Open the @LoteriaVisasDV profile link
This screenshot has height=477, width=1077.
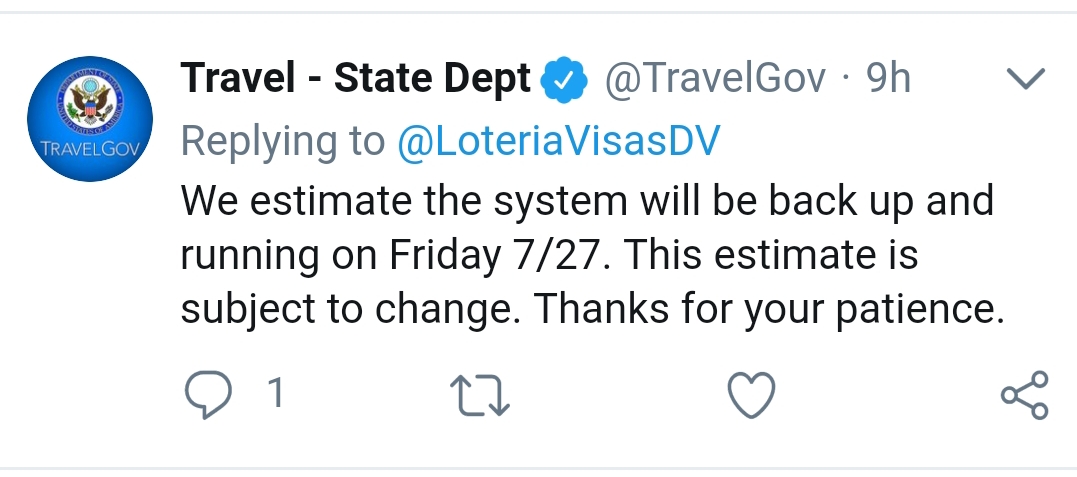tap(558, 141)
